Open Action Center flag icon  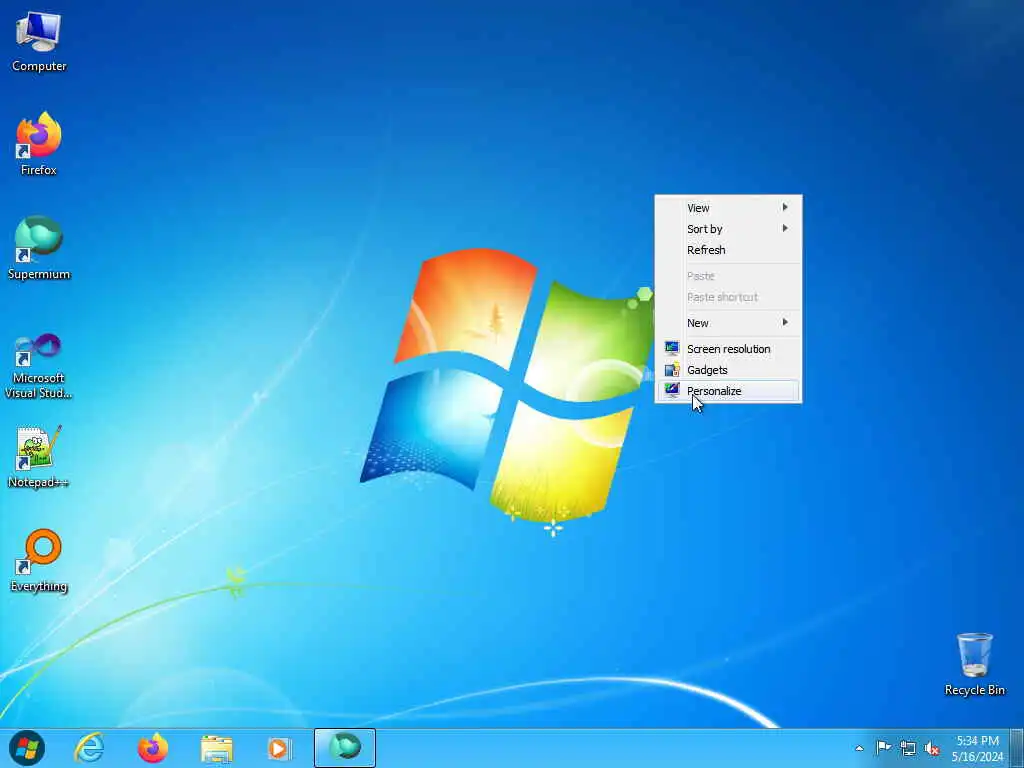click(x=883, y=748)
